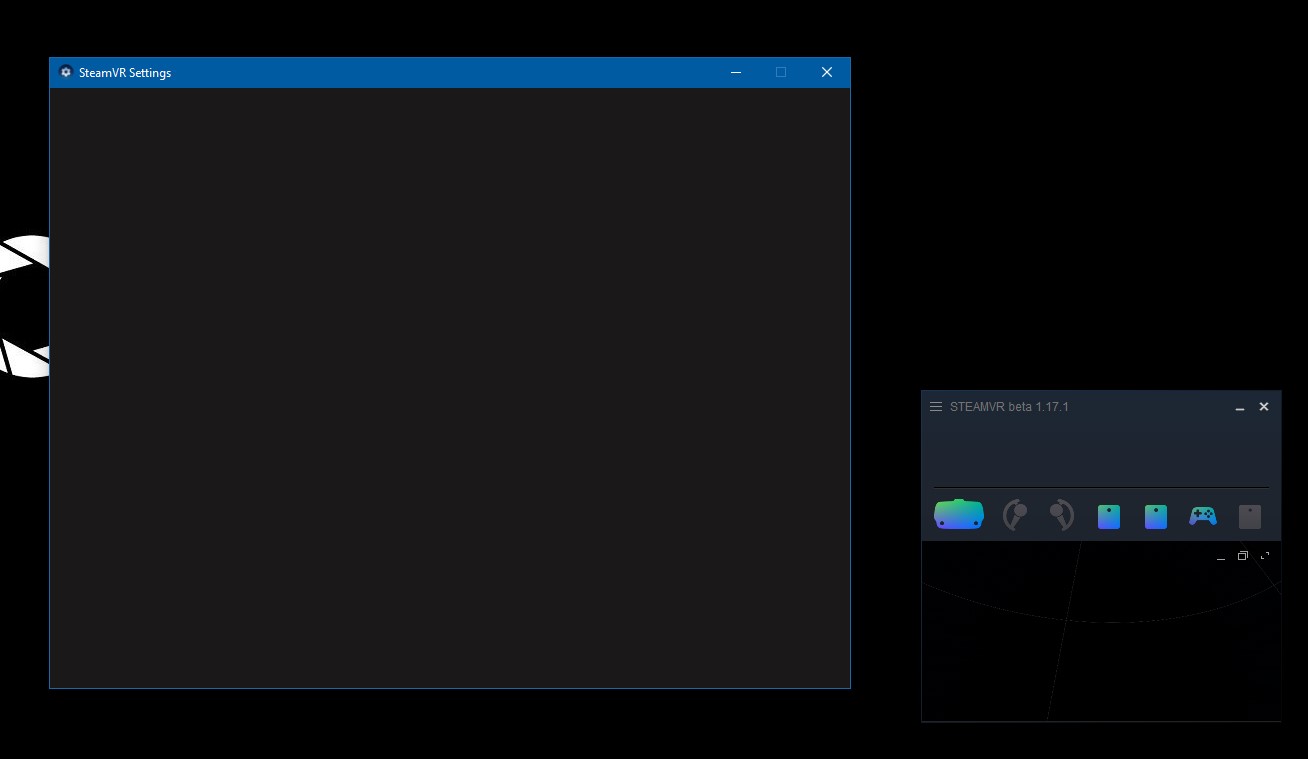Viewport: 1308px width, 759px height.
Task: Click the inactive left controller icon
Action: point(1015,515)
